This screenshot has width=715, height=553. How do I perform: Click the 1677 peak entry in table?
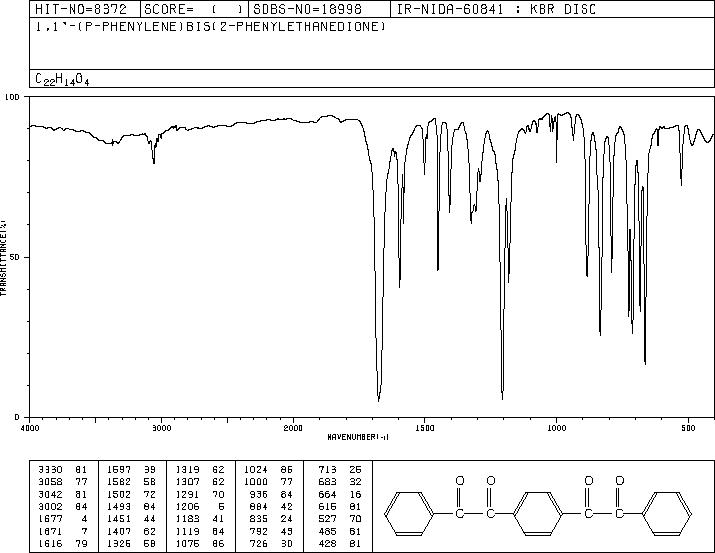(x=62, y=519)
